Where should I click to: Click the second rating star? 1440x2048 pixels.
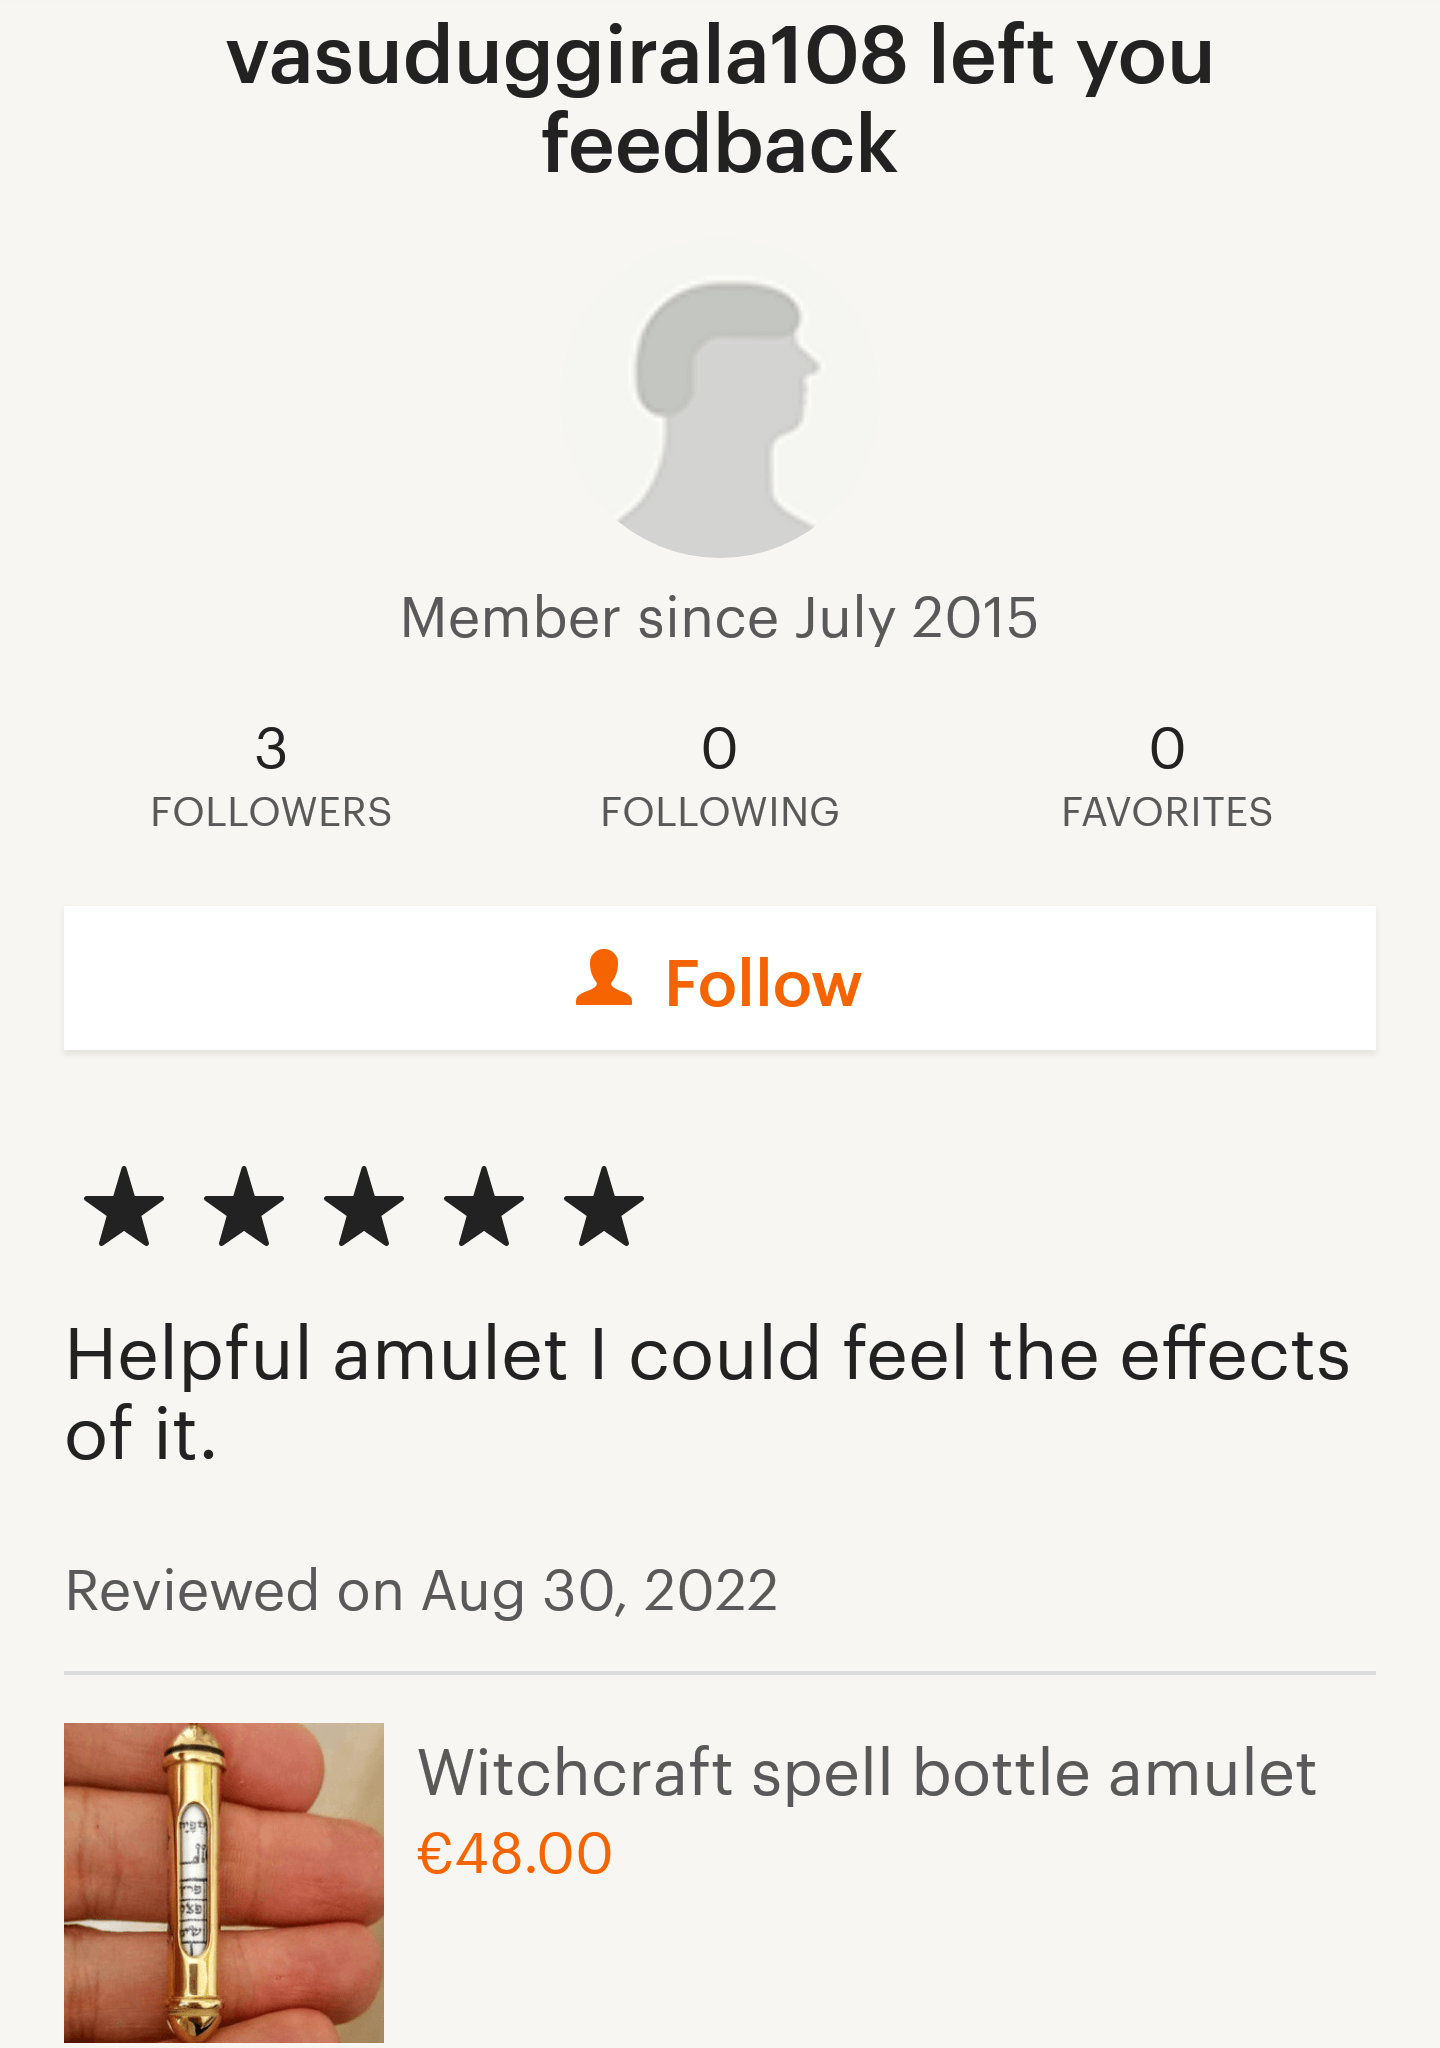[244, 1207]
